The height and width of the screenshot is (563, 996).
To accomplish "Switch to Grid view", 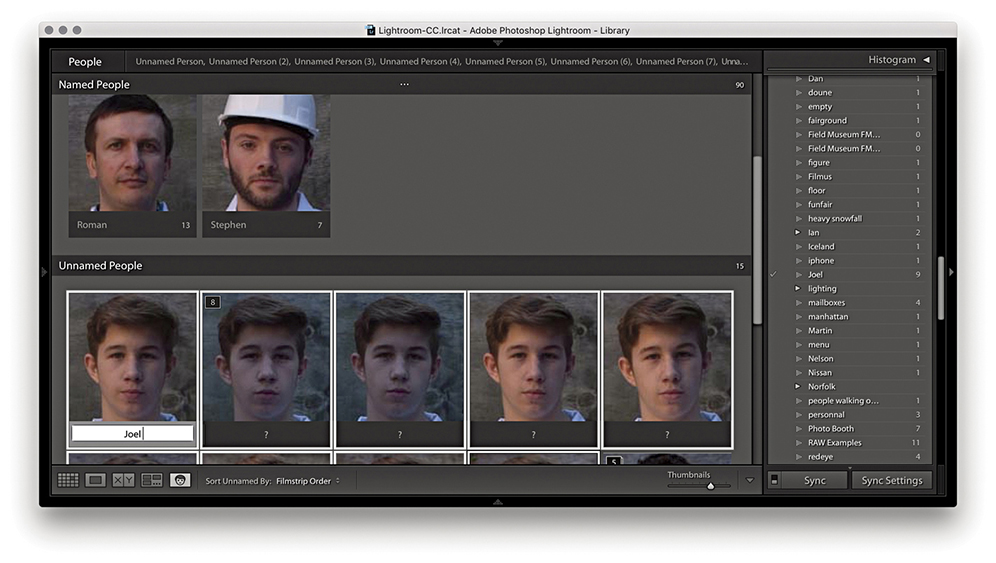I will point(68,480).
